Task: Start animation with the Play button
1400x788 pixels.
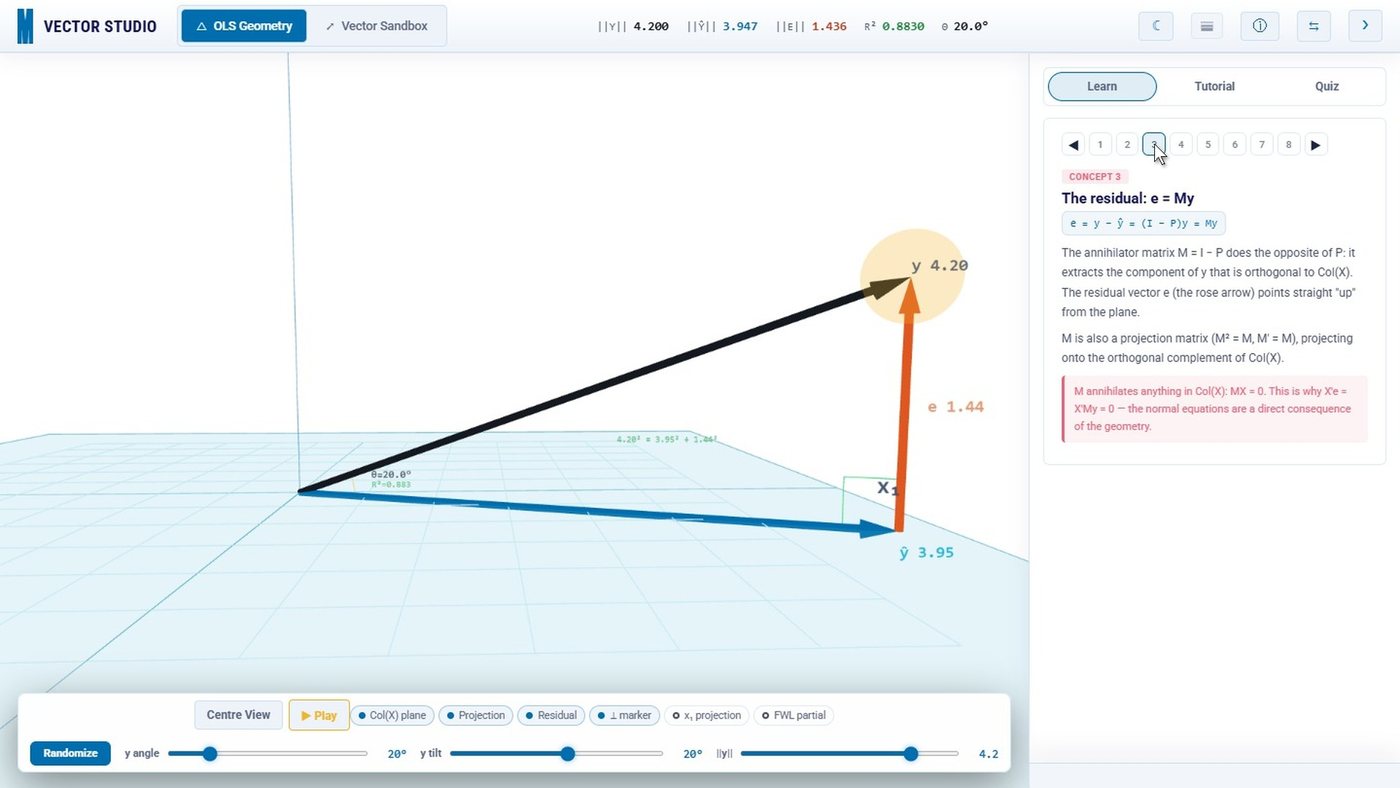Action: pyautogui.click(x=319, y=715)
